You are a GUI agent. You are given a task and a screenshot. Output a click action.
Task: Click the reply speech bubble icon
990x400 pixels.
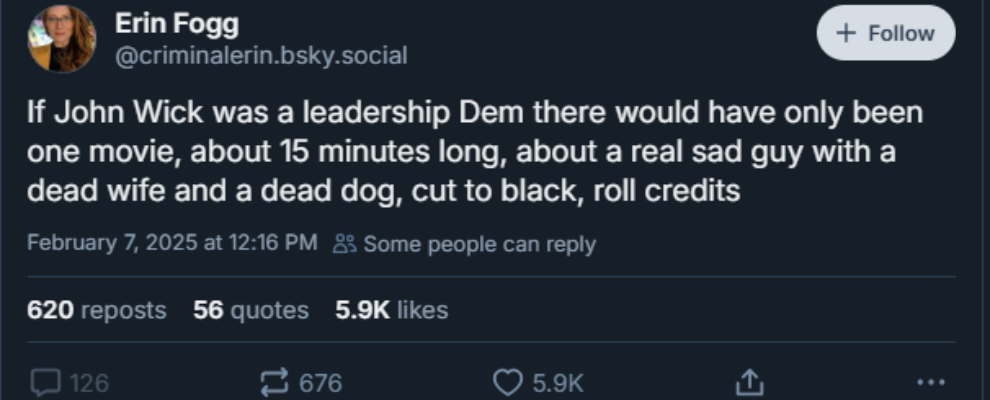coord(46,382)
